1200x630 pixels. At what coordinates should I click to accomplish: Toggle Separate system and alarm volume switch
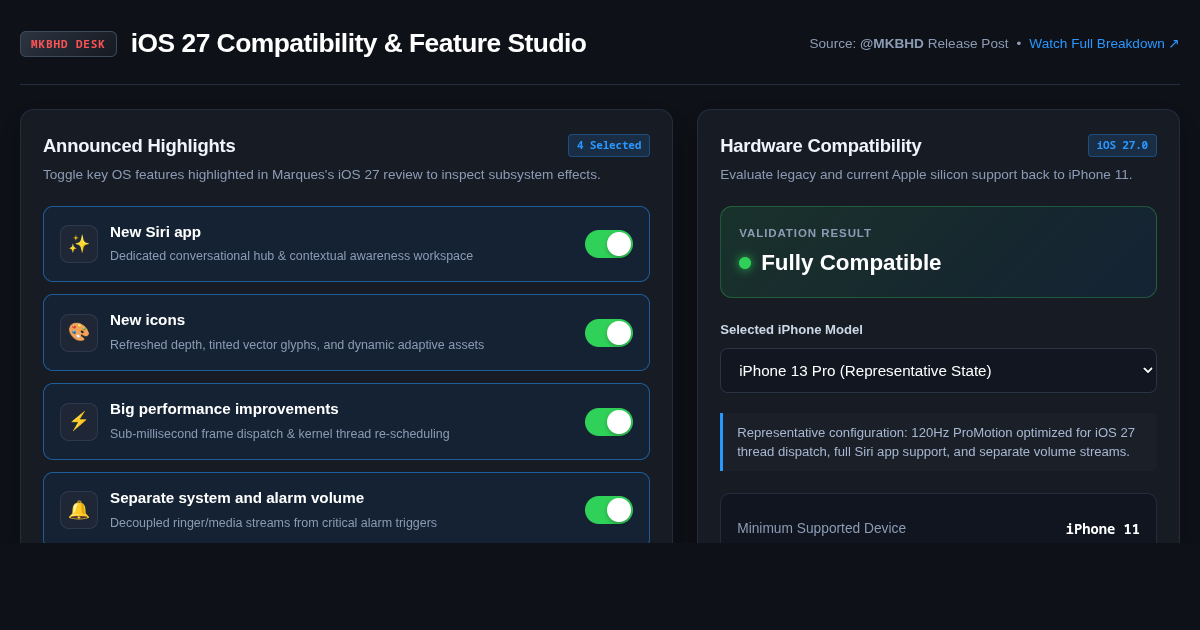pos(609,510)
